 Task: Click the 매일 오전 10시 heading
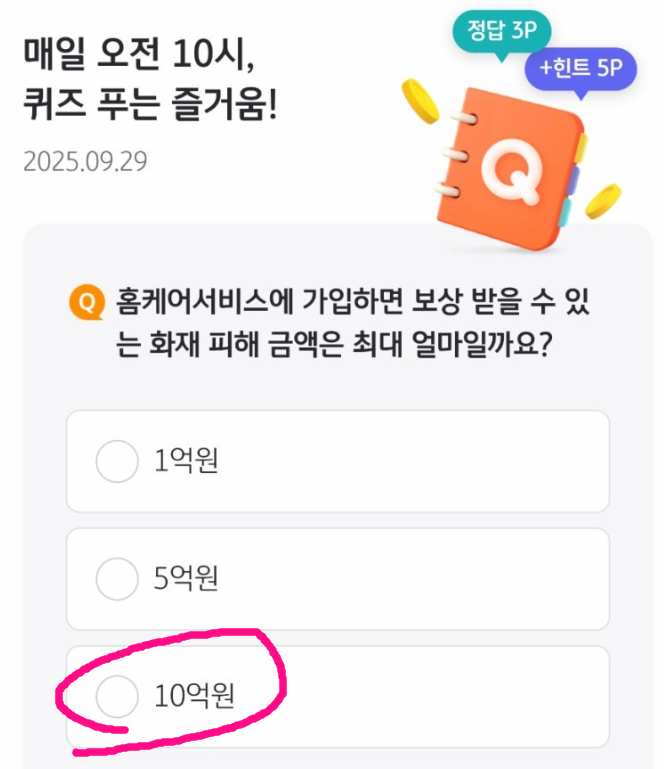tap(139, 53)
